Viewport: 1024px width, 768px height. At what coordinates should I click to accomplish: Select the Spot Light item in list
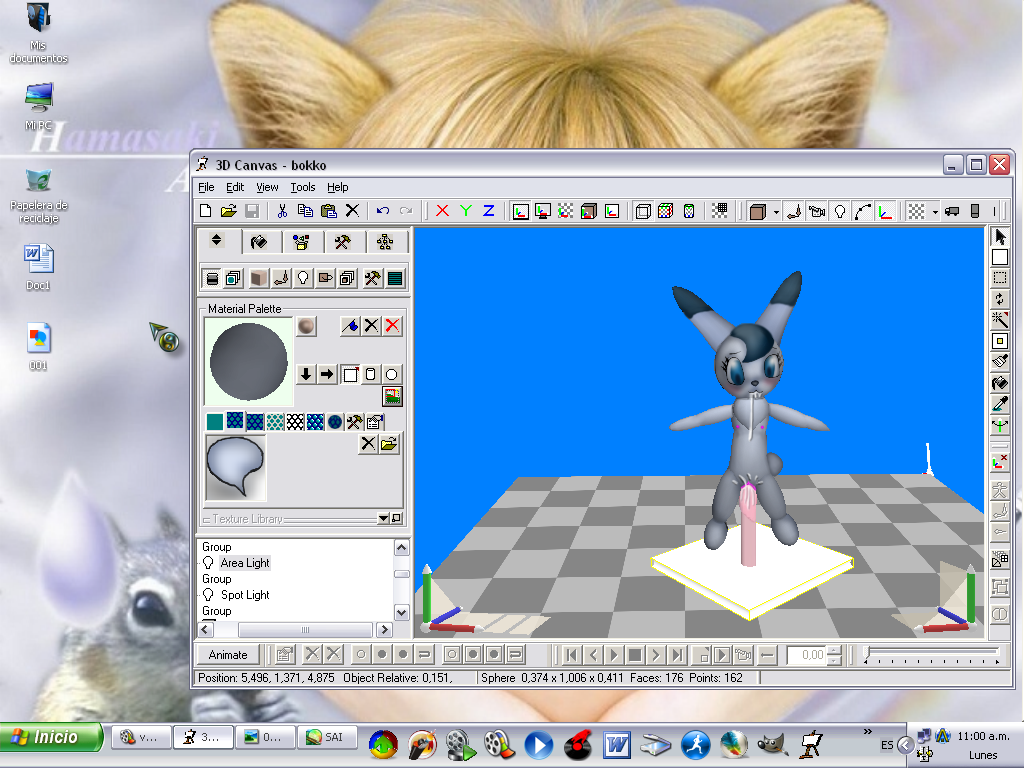coord(245,595)
